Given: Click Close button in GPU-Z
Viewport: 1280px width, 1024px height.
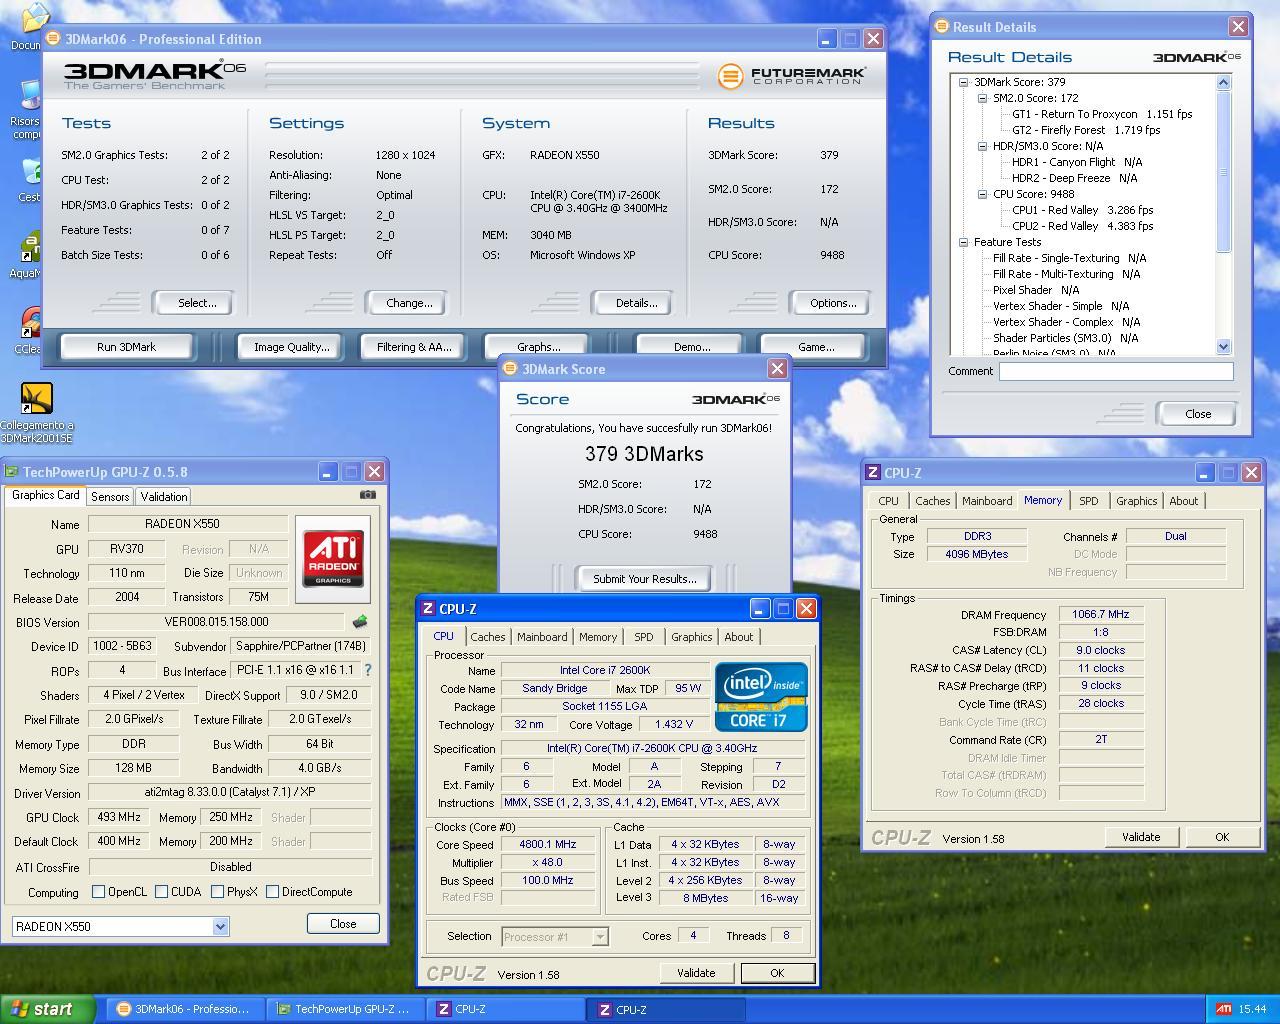Looking at the screenshot, I should click(343, 924).
